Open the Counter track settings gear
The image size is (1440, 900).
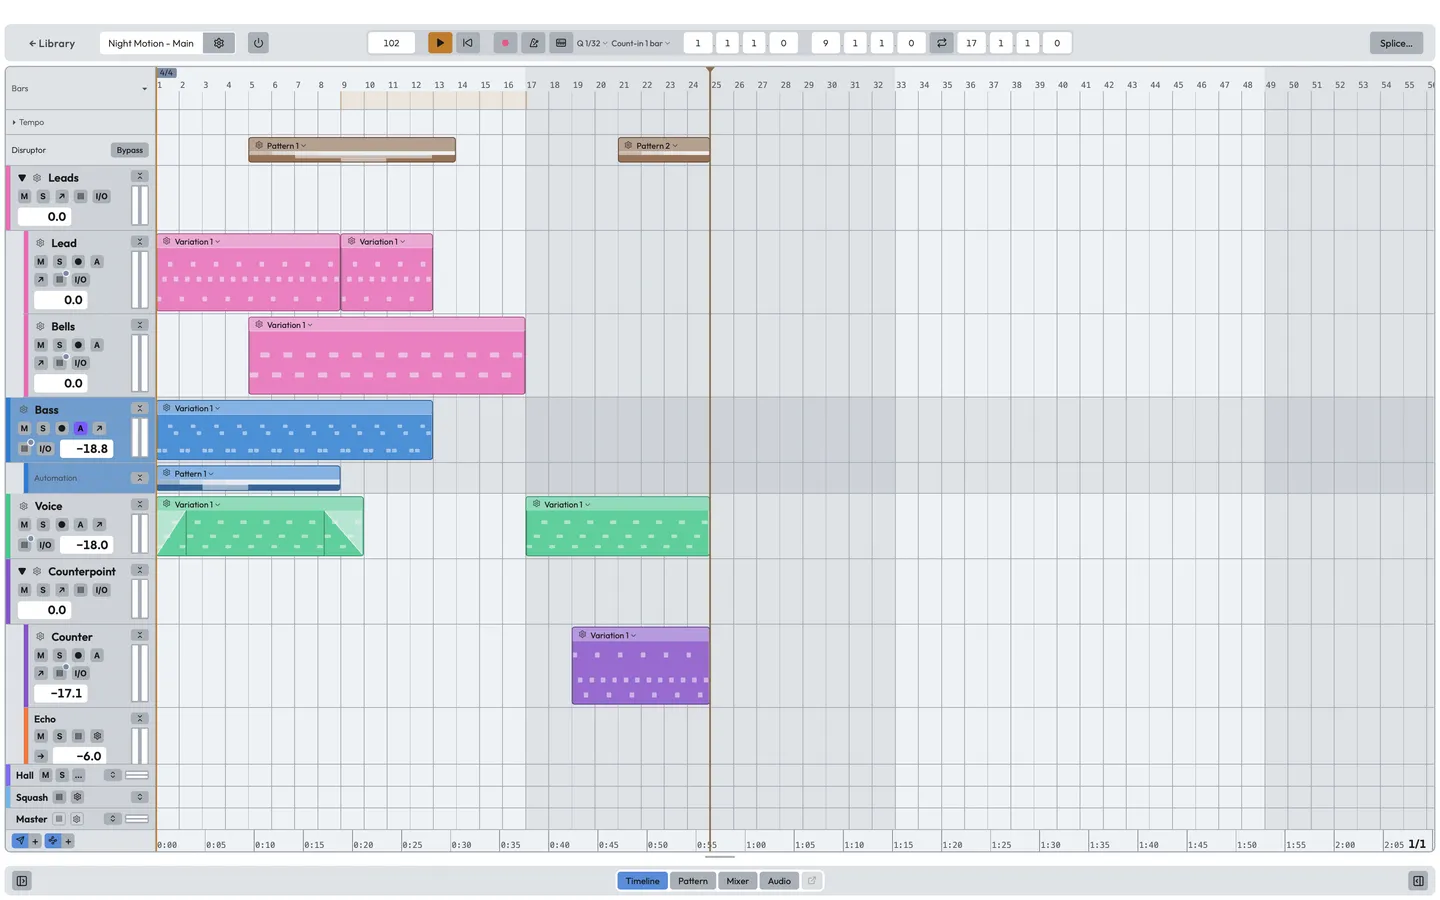pos(40,637)
